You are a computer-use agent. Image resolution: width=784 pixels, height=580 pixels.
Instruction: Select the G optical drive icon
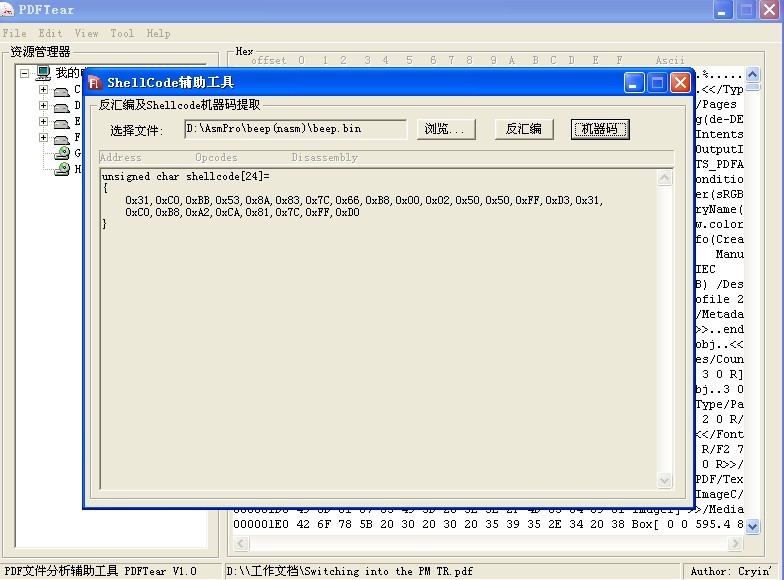click(x=62, y=154)
